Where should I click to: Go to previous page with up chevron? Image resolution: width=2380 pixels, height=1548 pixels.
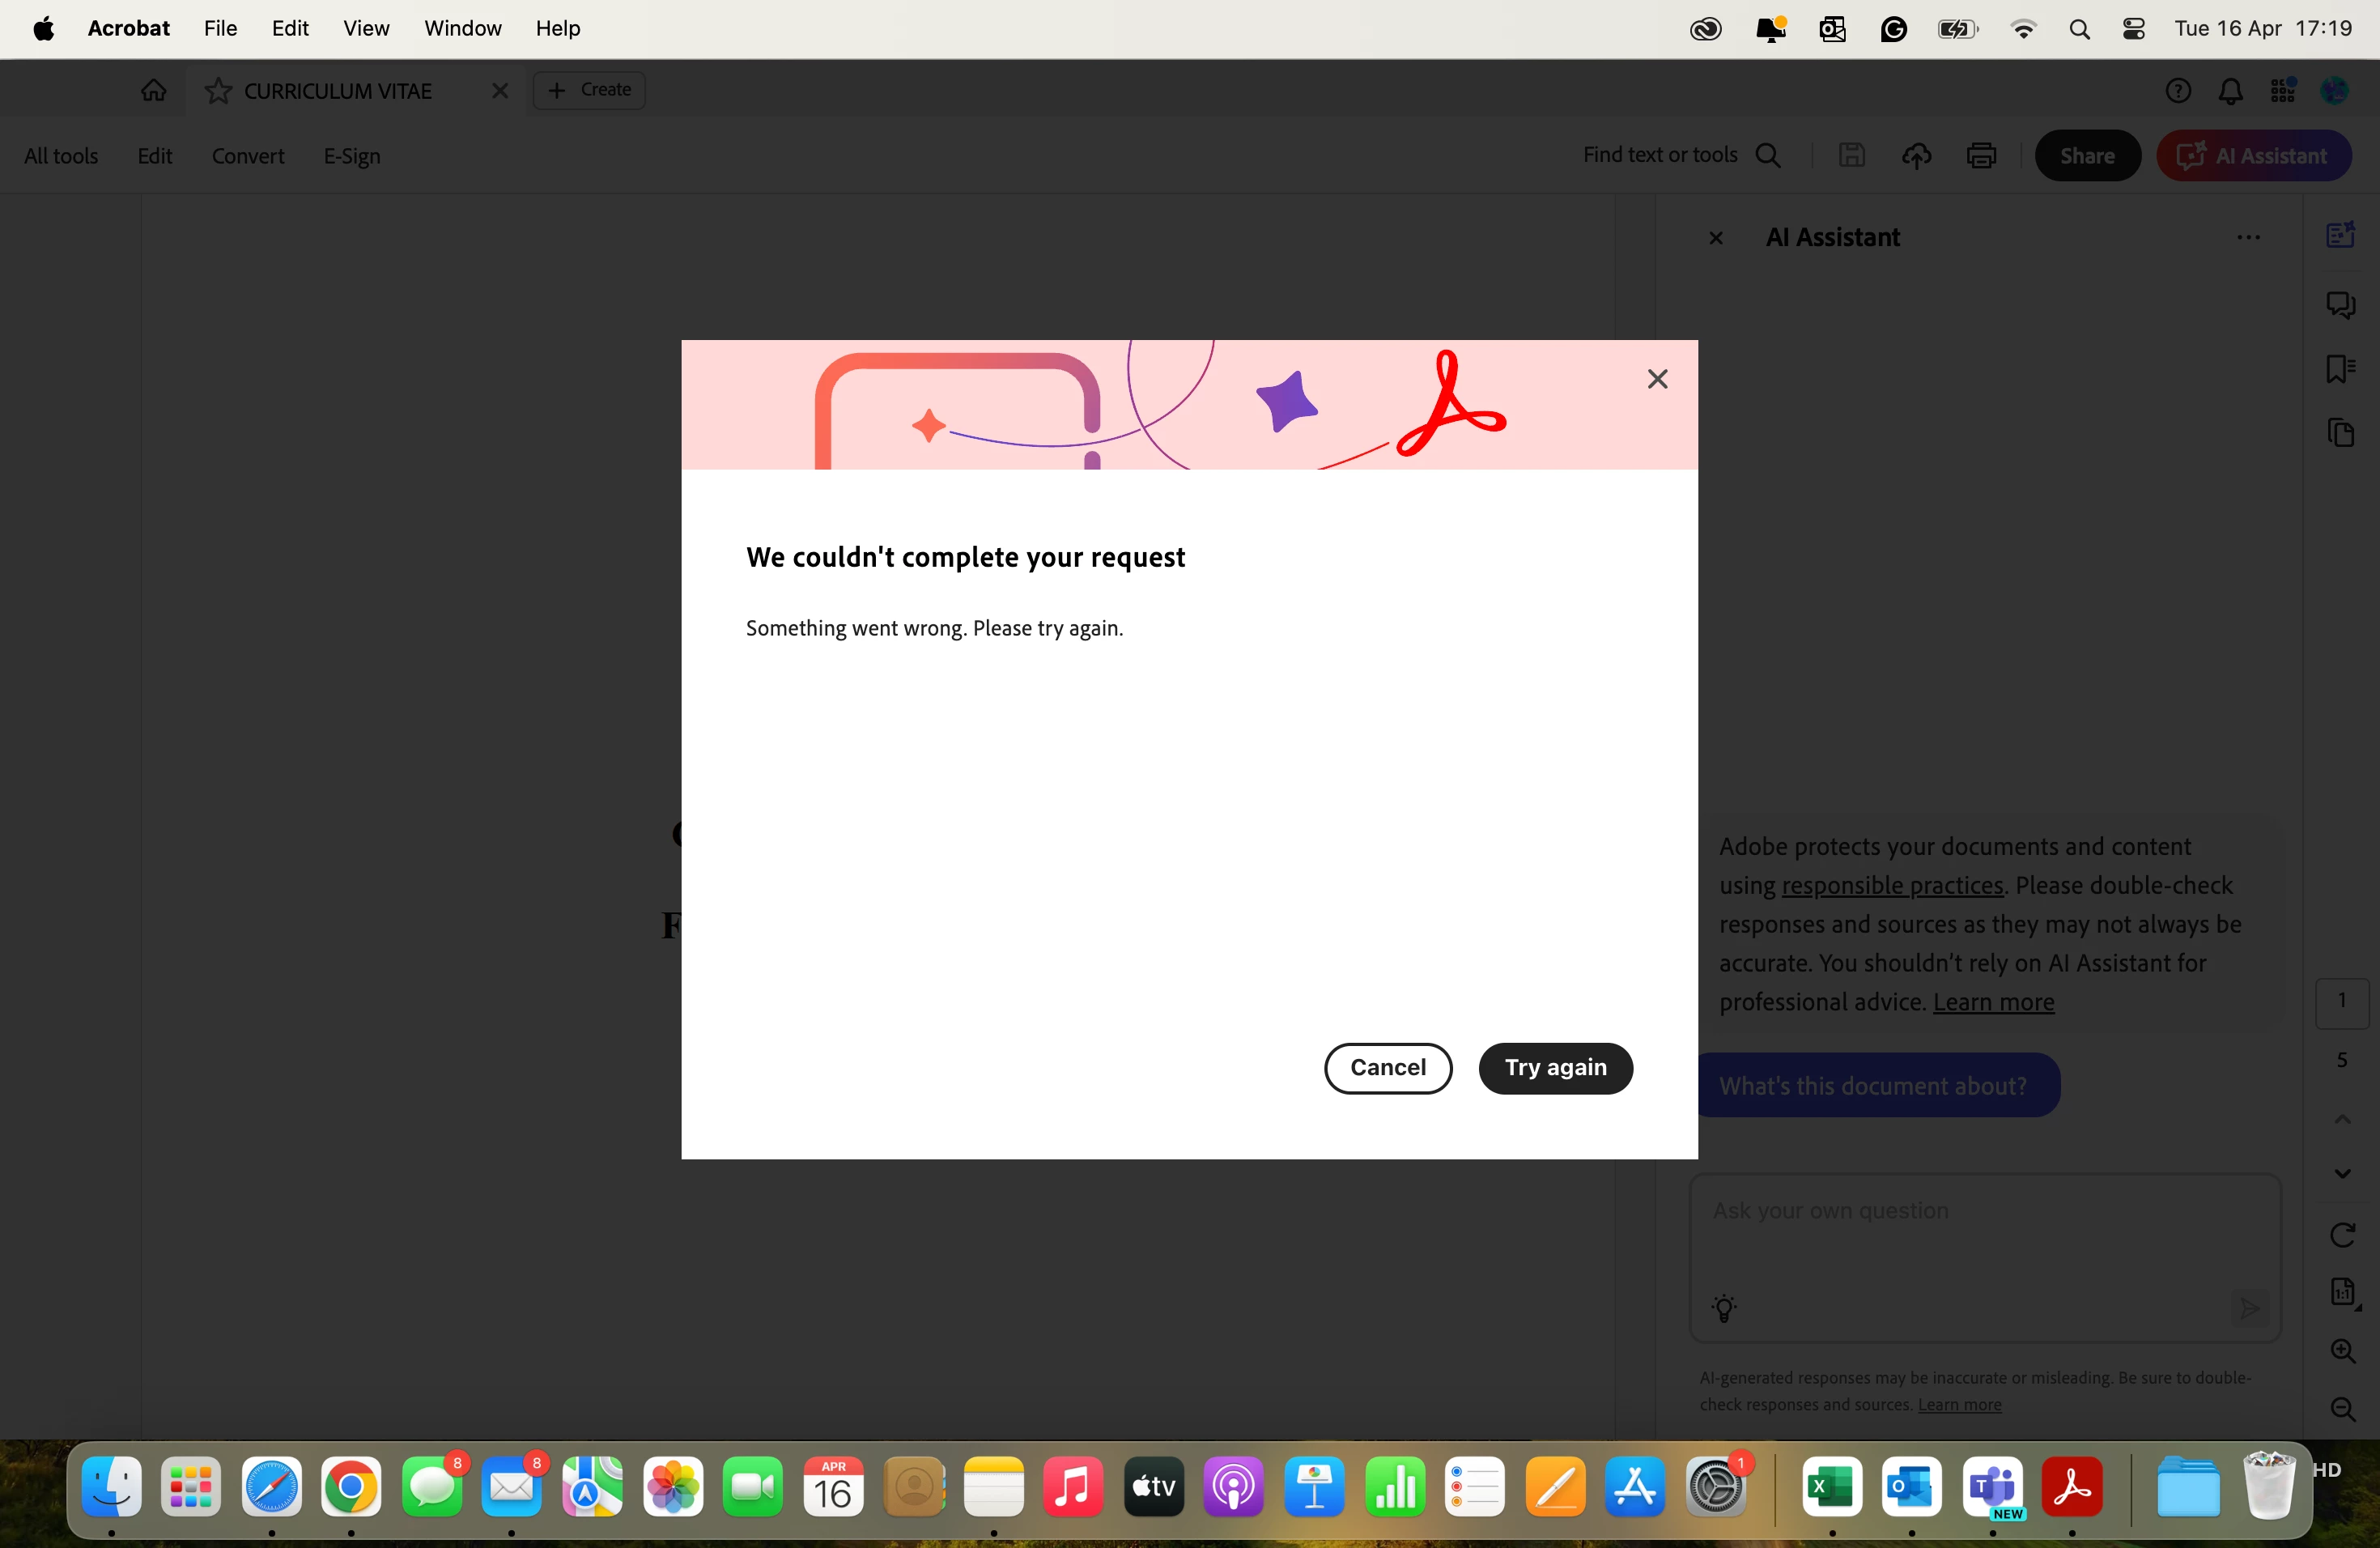pyautogui.click(x=2342, y=1119)
